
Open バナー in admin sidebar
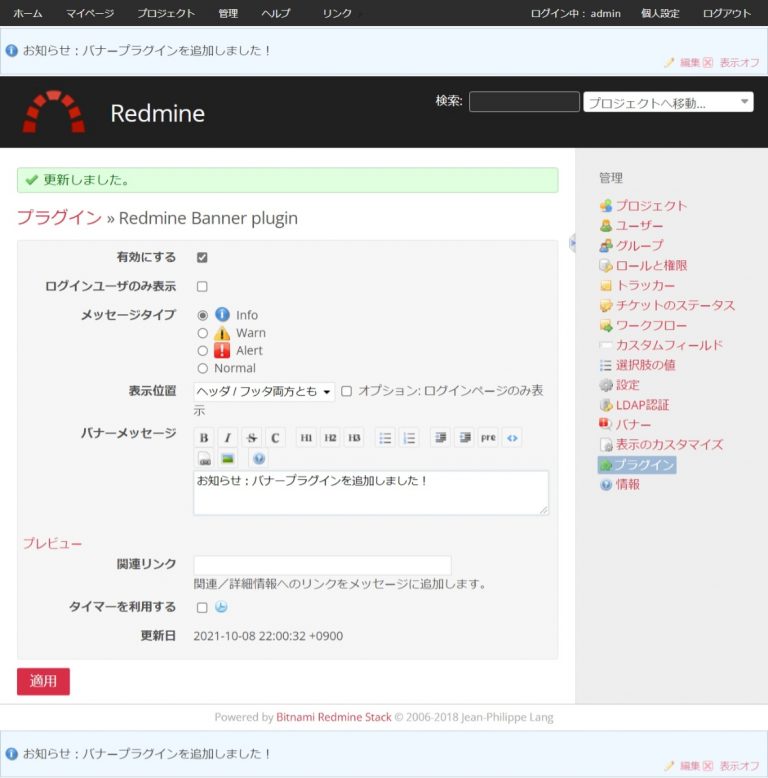pyautogui.click(x=633, y=425)
